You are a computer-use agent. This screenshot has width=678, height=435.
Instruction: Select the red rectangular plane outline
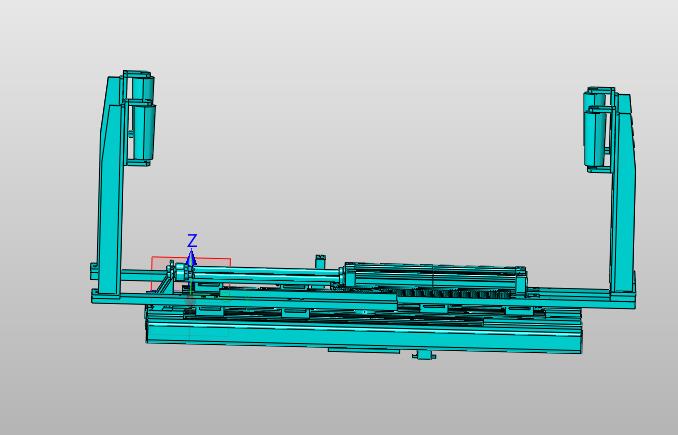191,274
